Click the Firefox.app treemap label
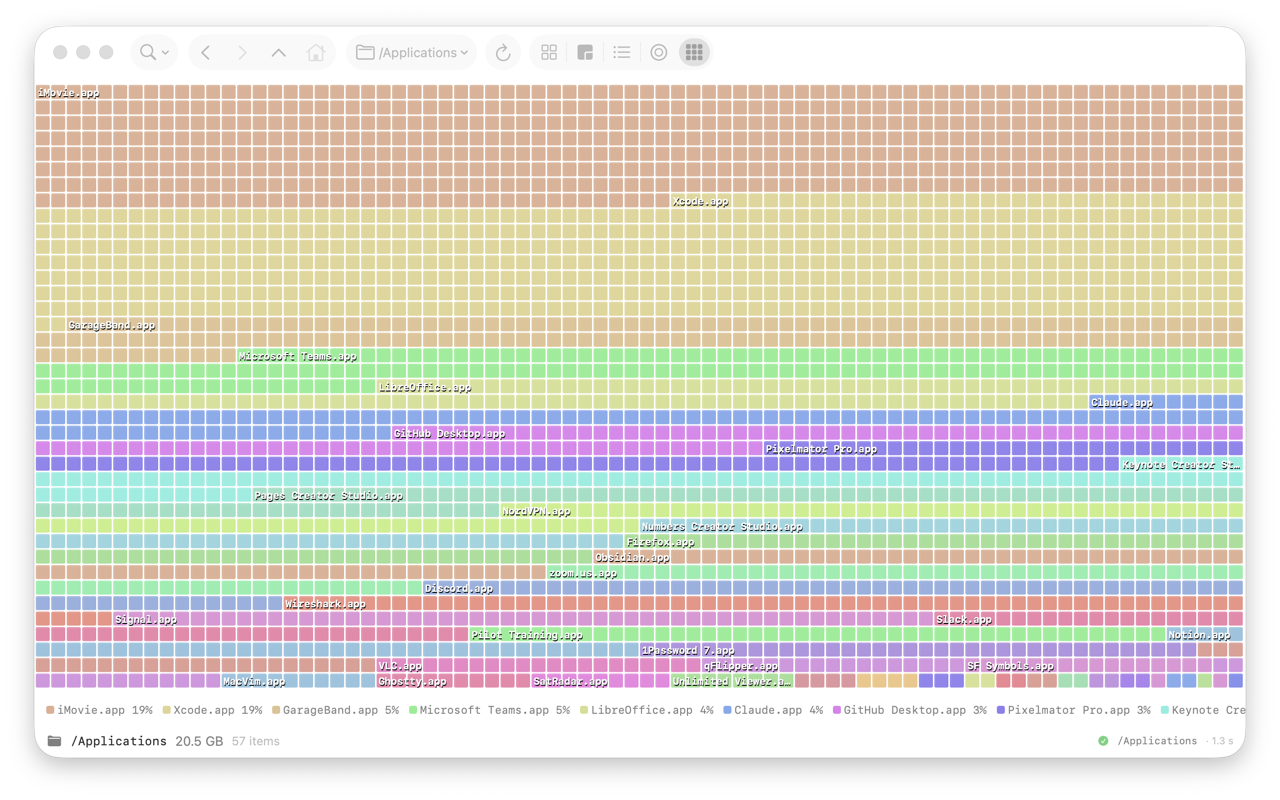This screenshot has width=1280, height=800. 660,542
